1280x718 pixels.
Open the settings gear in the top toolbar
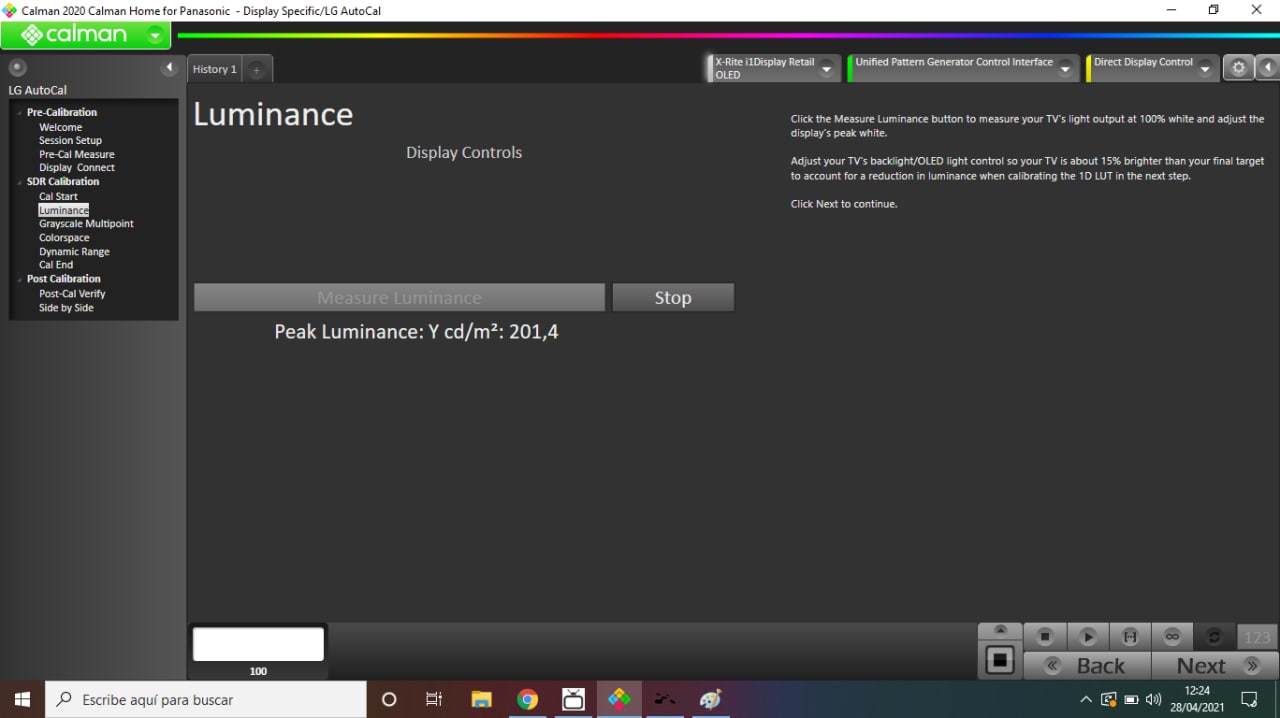tap(1238, 68)
